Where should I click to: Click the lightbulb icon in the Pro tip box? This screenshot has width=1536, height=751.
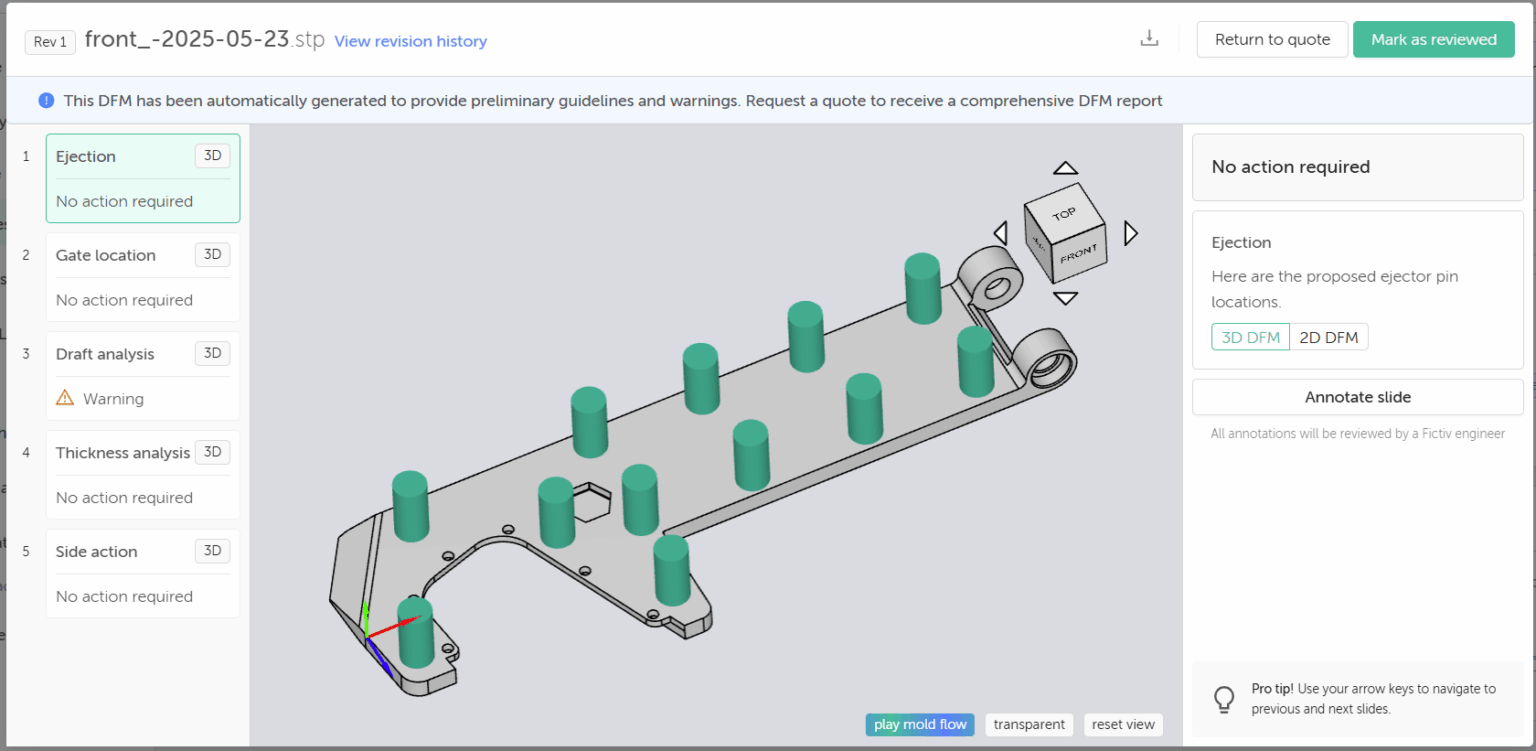pos(1225,699)
